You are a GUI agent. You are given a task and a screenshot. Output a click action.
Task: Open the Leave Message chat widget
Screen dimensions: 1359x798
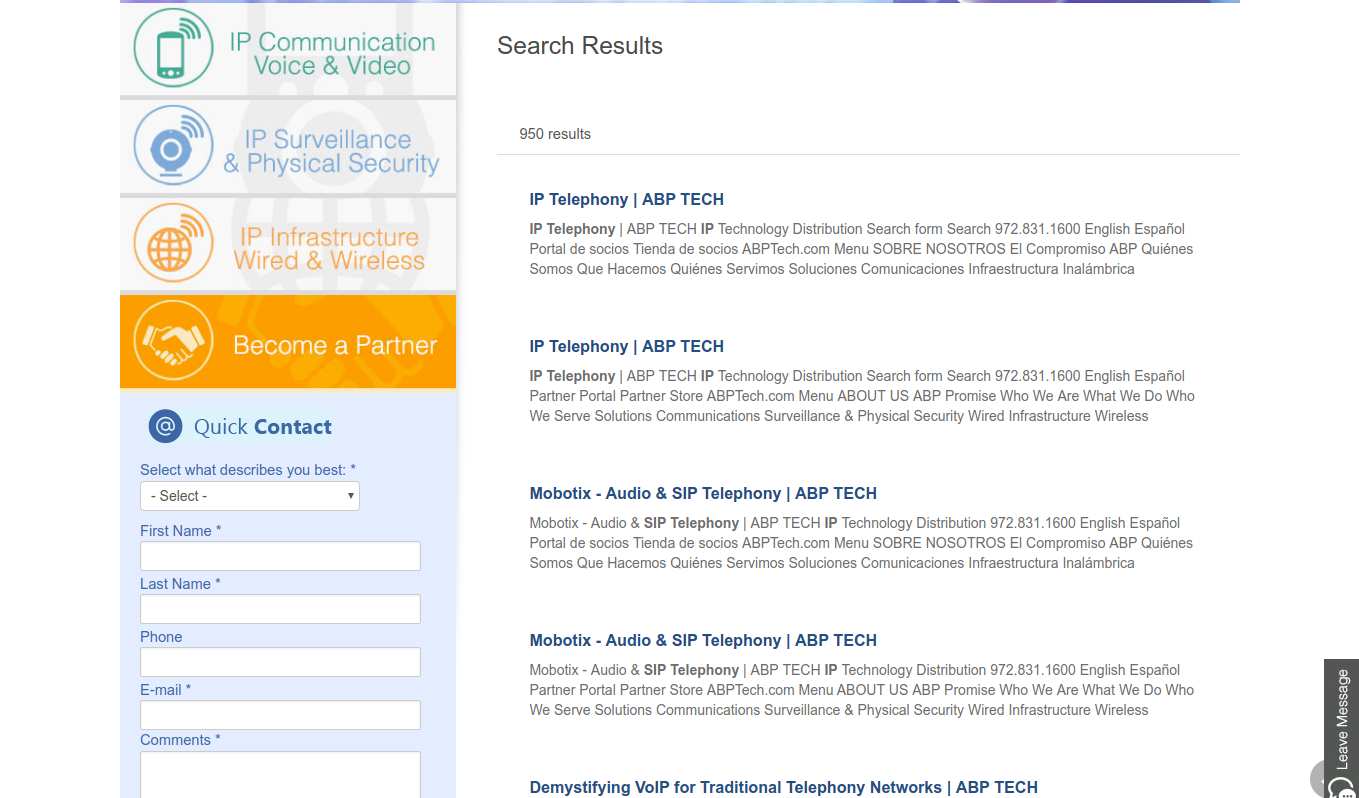point(1341,728)
